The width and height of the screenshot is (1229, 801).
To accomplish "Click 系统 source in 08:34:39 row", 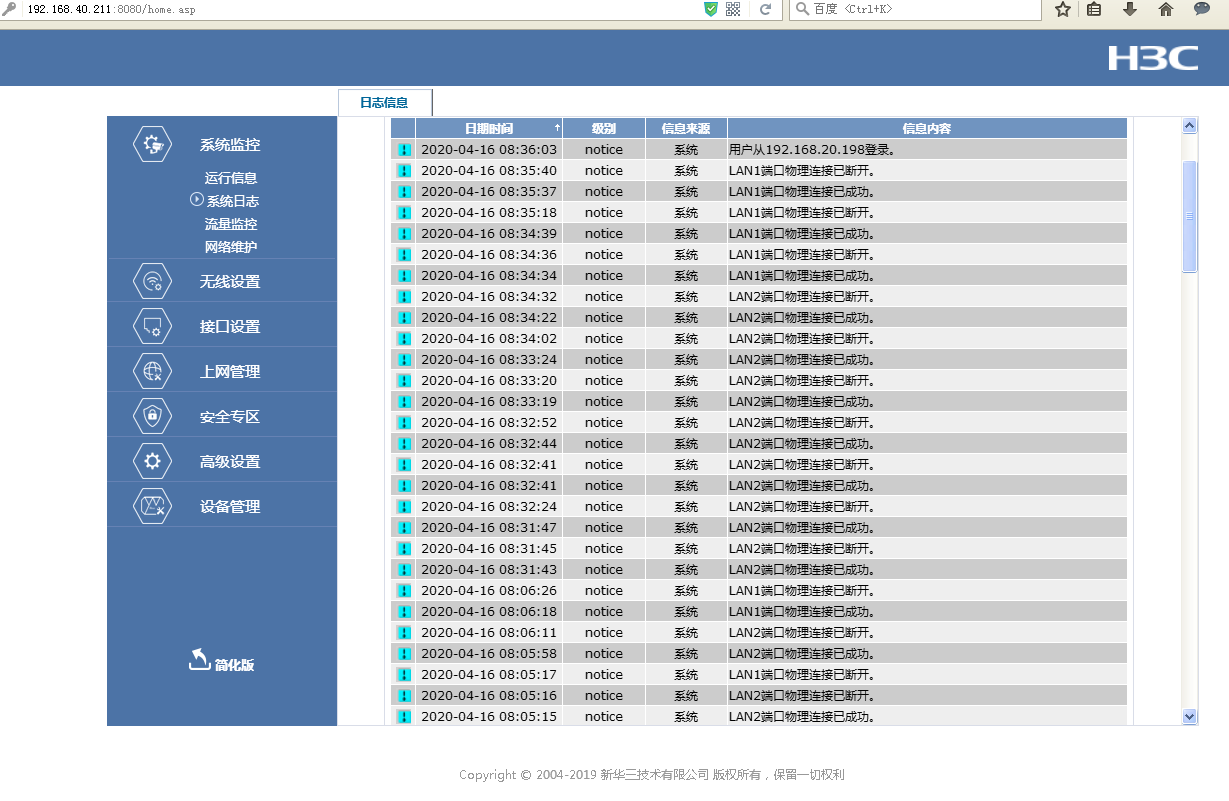I will pos(686,234).
